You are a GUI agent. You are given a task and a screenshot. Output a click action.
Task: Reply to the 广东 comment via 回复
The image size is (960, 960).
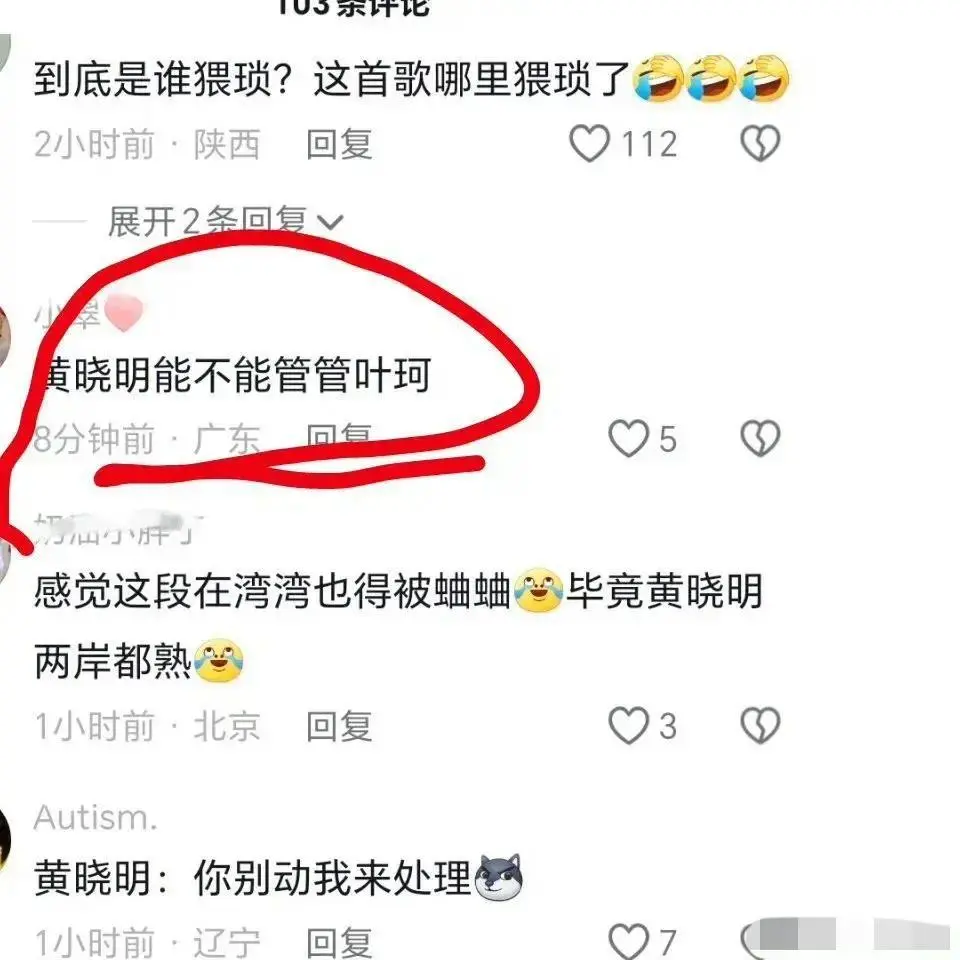[x=339, y=437]
